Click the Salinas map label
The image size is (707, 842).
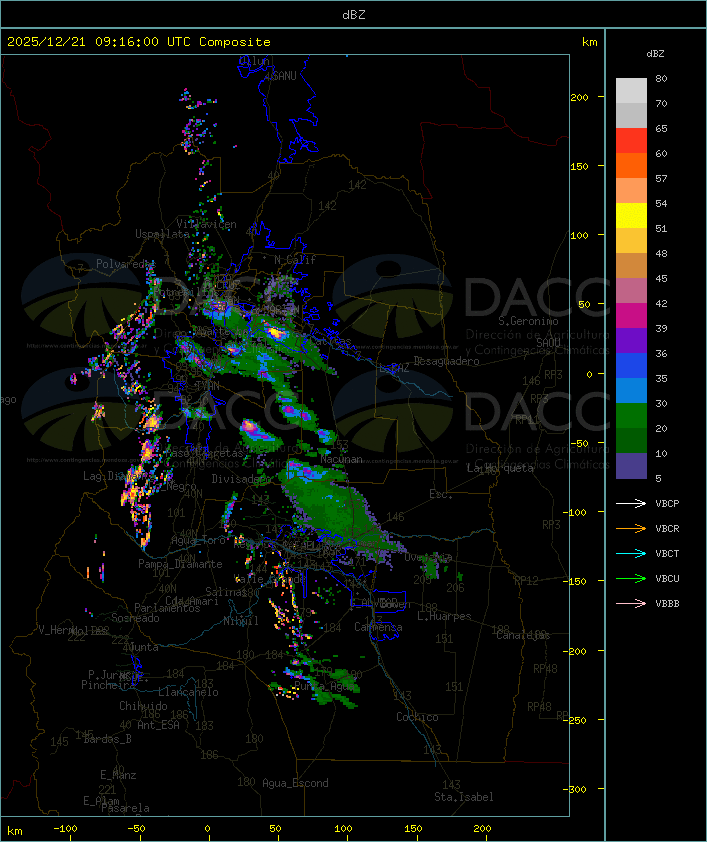226,592
